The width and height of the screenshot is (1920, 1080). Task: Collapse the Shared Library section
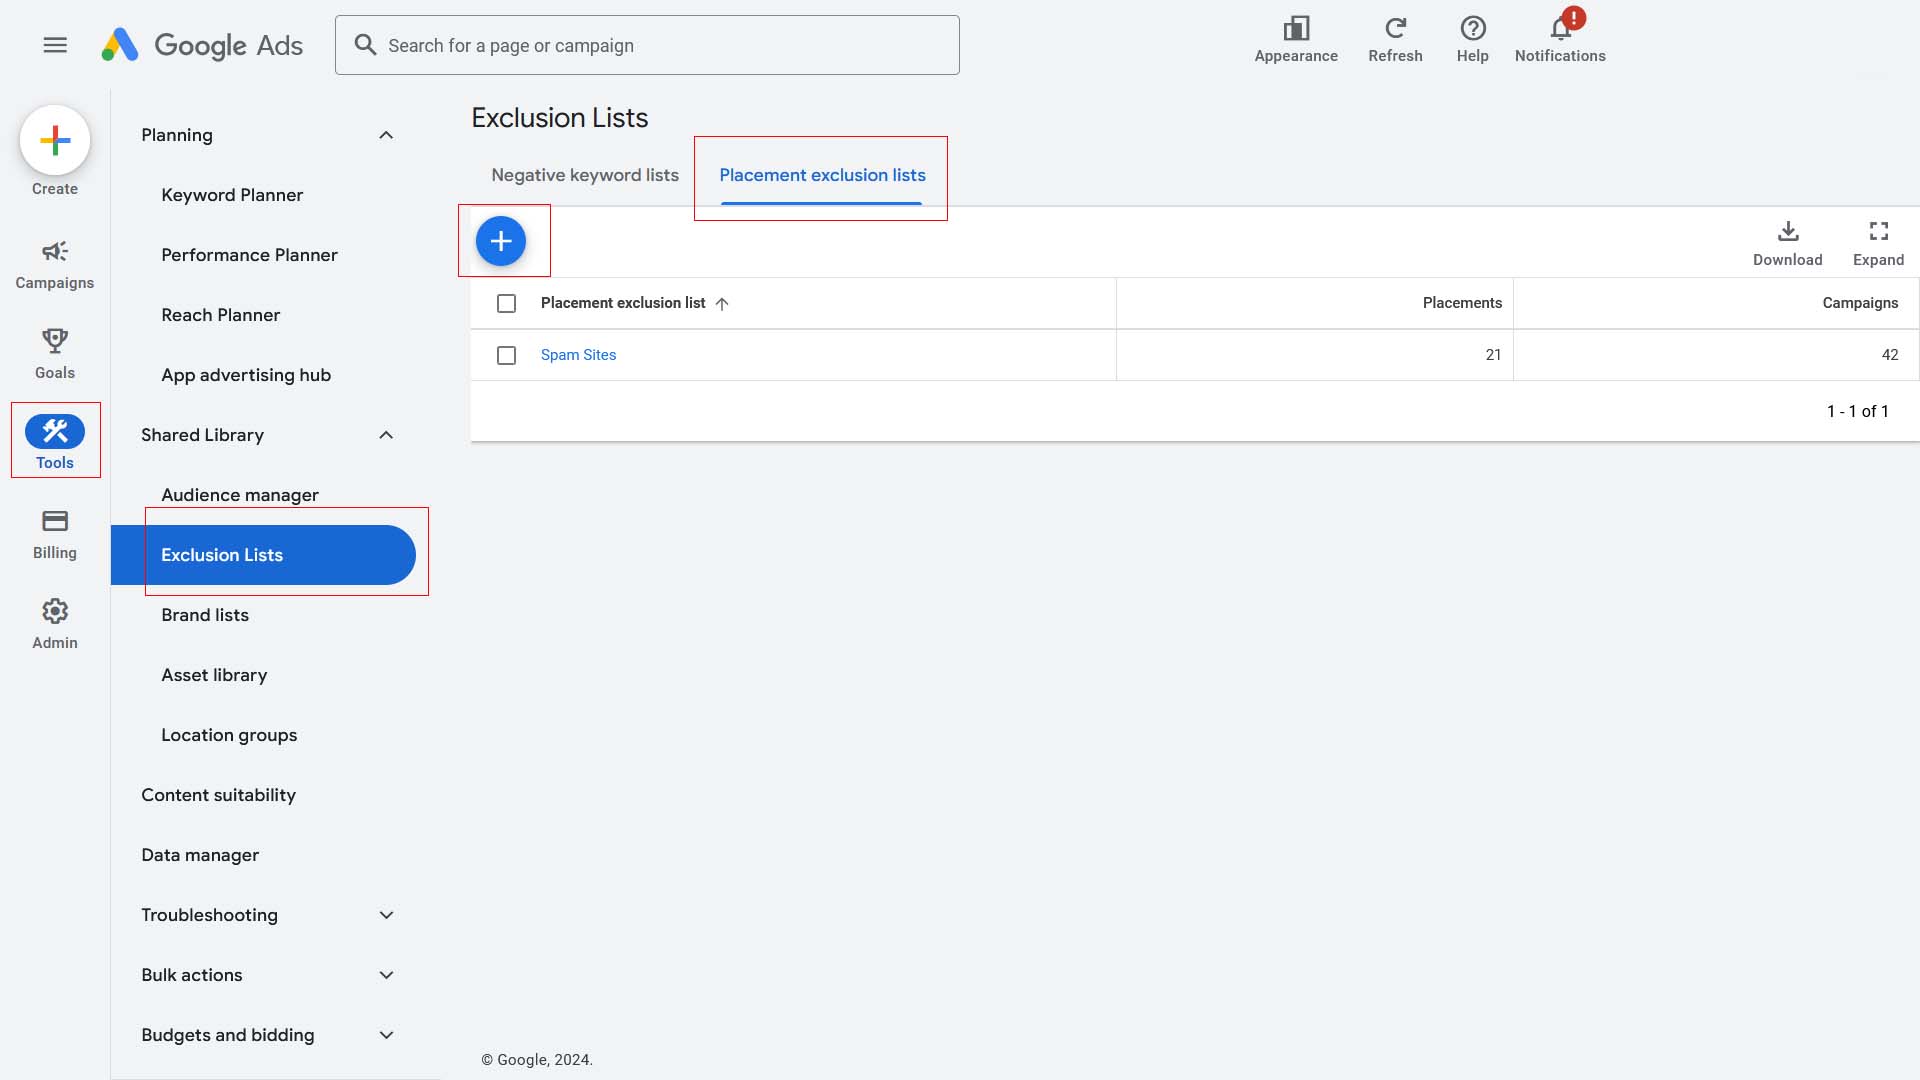pyautogui.click(x=386, y=435)
